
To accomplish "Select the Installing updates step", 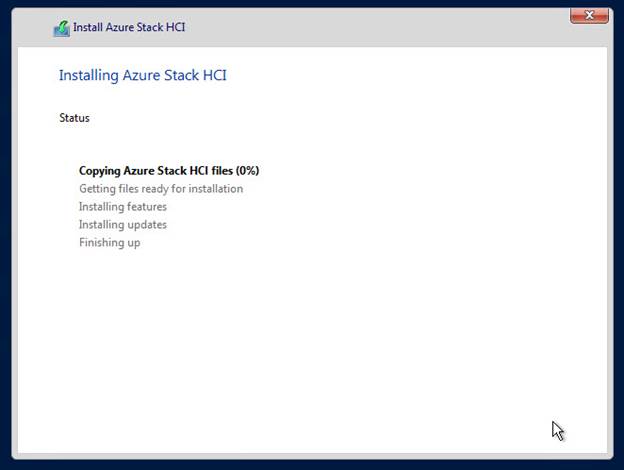I will [x=123, y=224].
